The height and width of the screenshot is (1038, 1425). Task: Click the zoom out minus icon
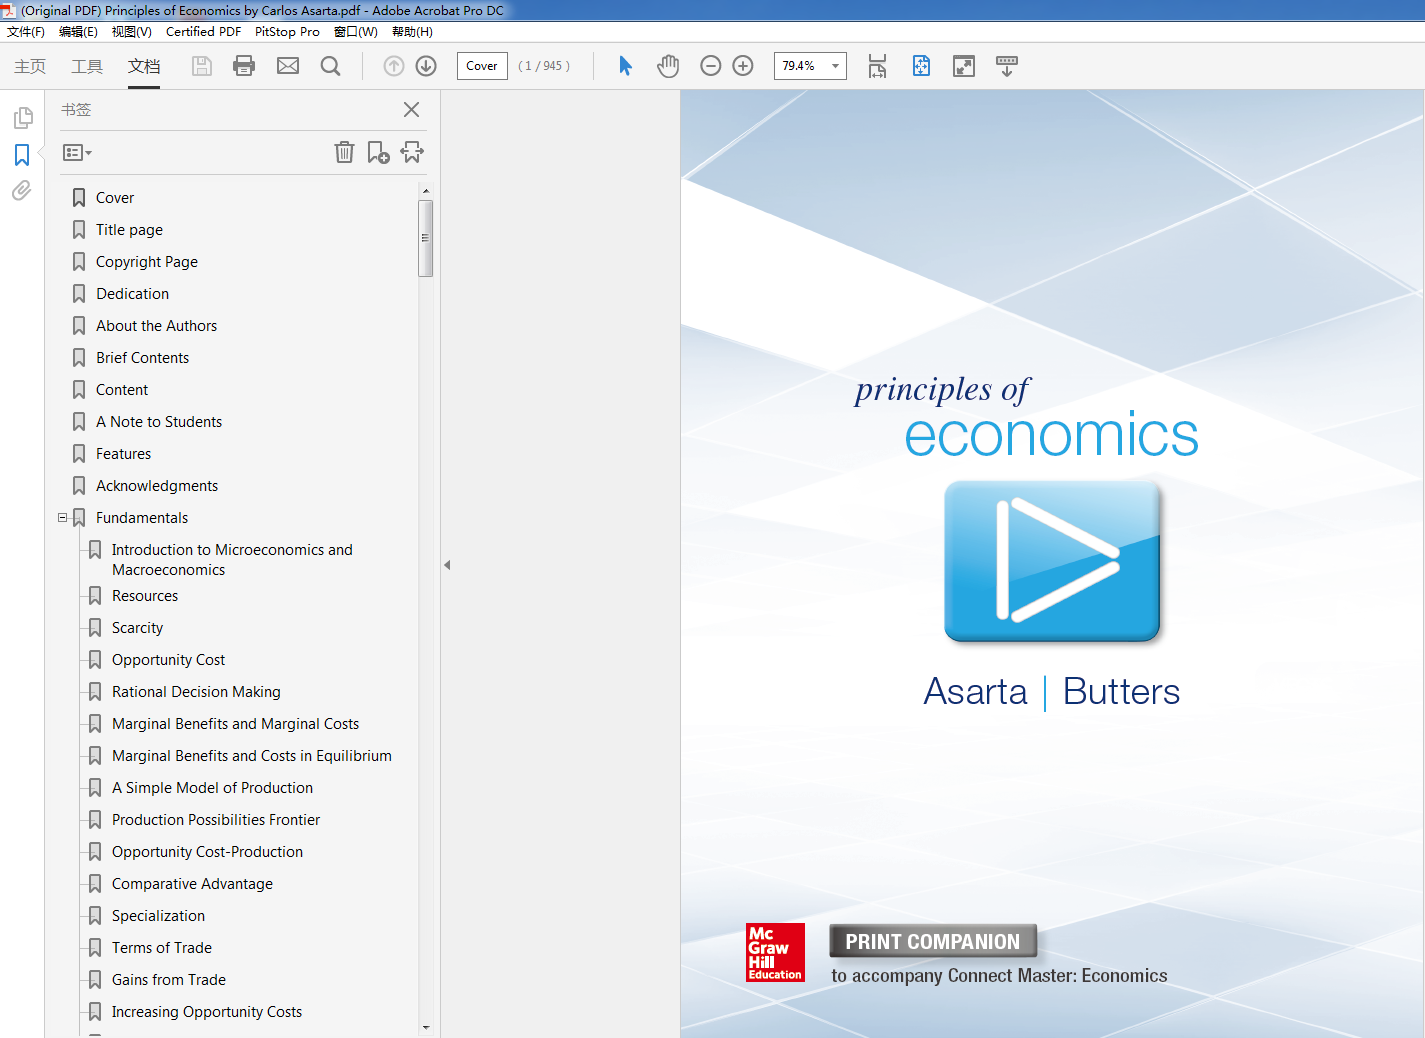pyautogui.click(x=711, y=66)
